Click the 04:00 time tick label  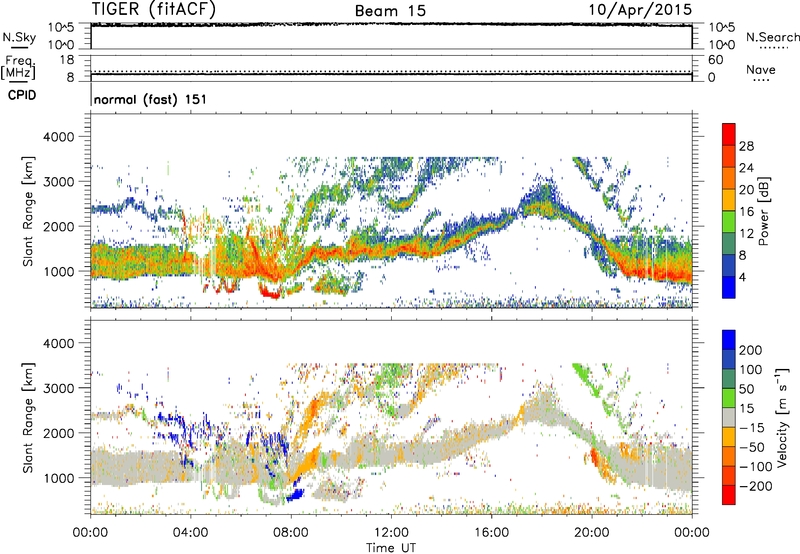tap(191, 533)
